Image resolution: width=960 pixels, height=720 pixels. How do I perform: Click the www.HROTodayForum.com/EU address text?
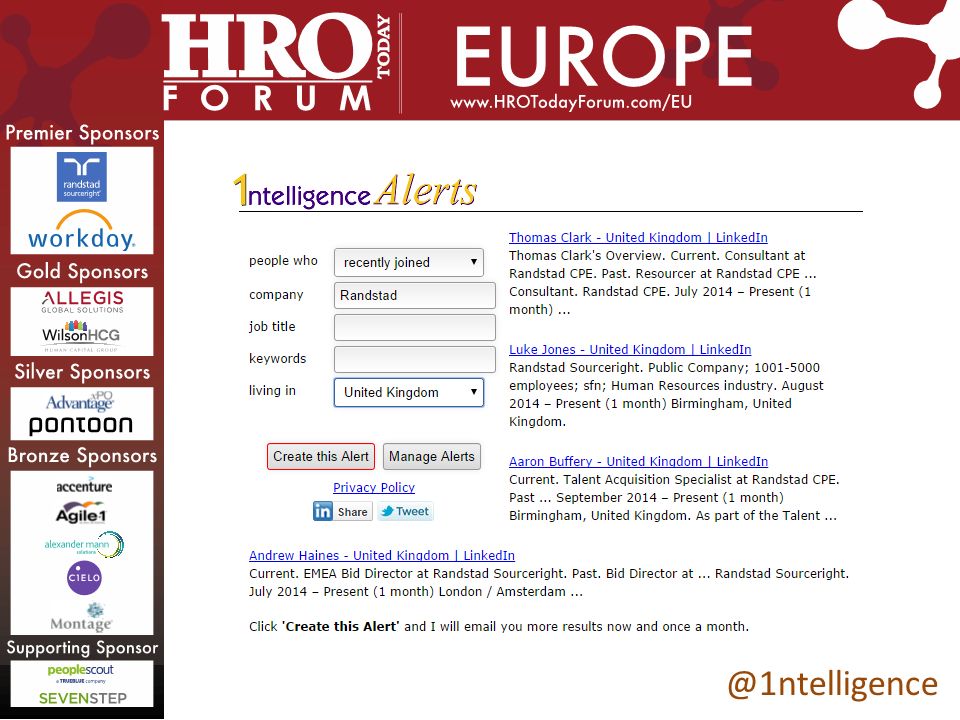571,102
